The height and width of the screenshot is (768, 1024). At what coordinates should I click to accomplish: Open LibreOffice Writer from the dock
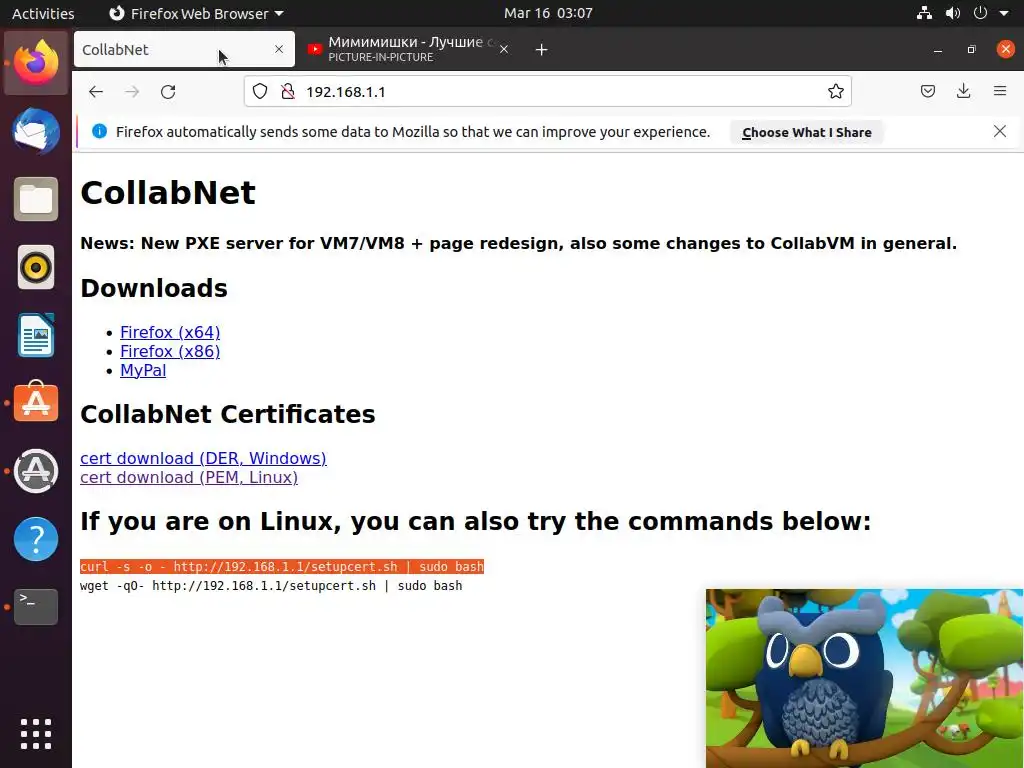[x=36, y=335]
